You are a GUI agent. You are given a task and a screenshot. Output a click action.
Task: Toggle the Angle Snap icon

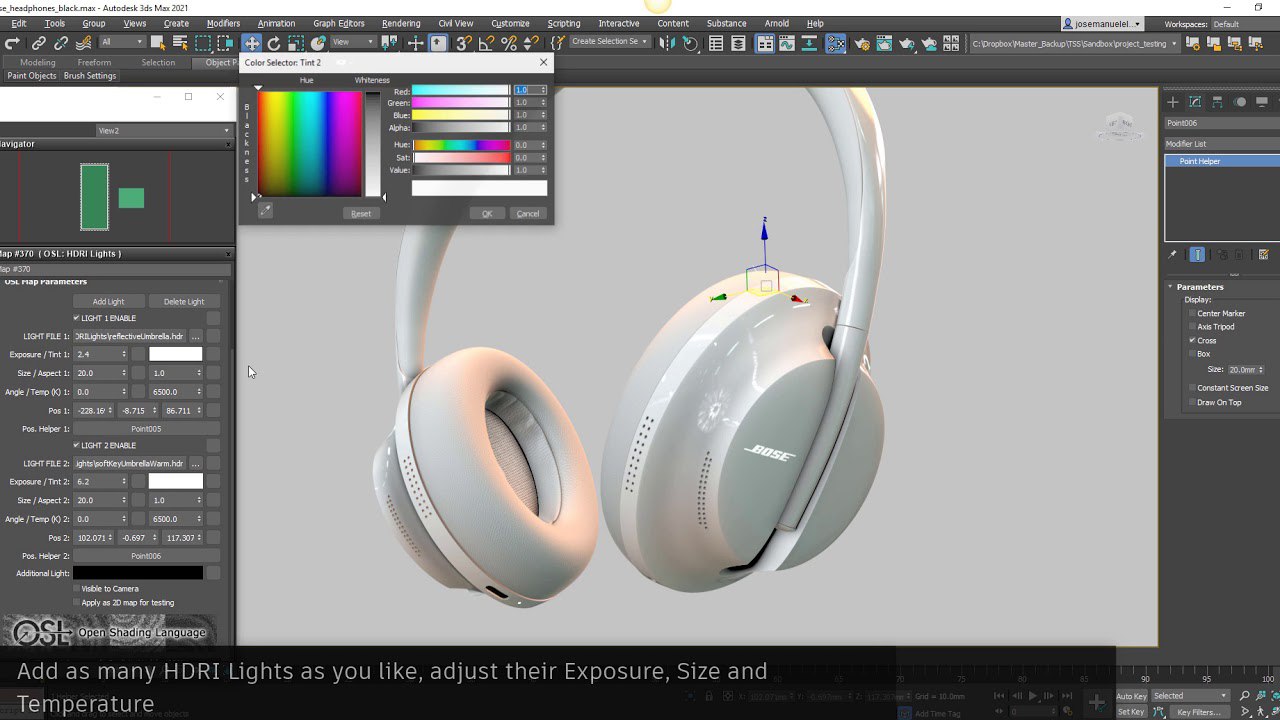(x=485, y=43)
